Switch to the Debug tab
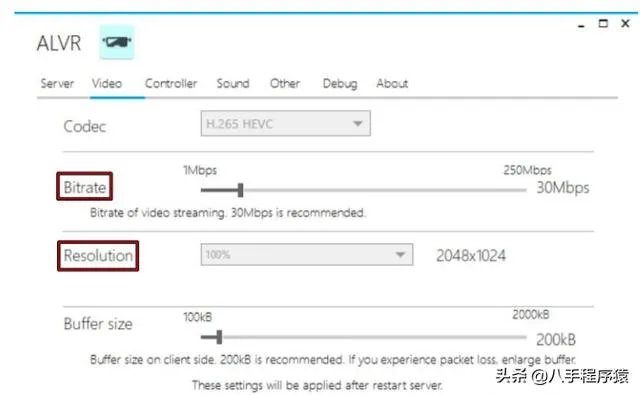Image resolution: width=640 pixels, height=395 pixels. tap(340, 84)
